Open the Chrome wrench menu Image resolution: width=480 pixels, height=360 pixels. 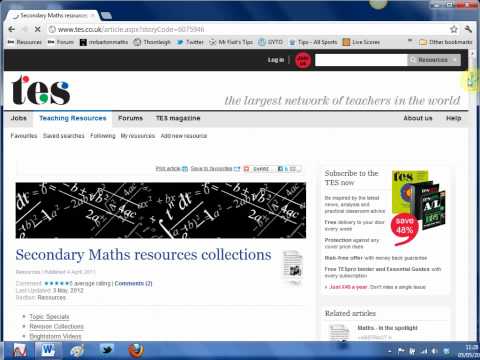click(x=468, y=29)
